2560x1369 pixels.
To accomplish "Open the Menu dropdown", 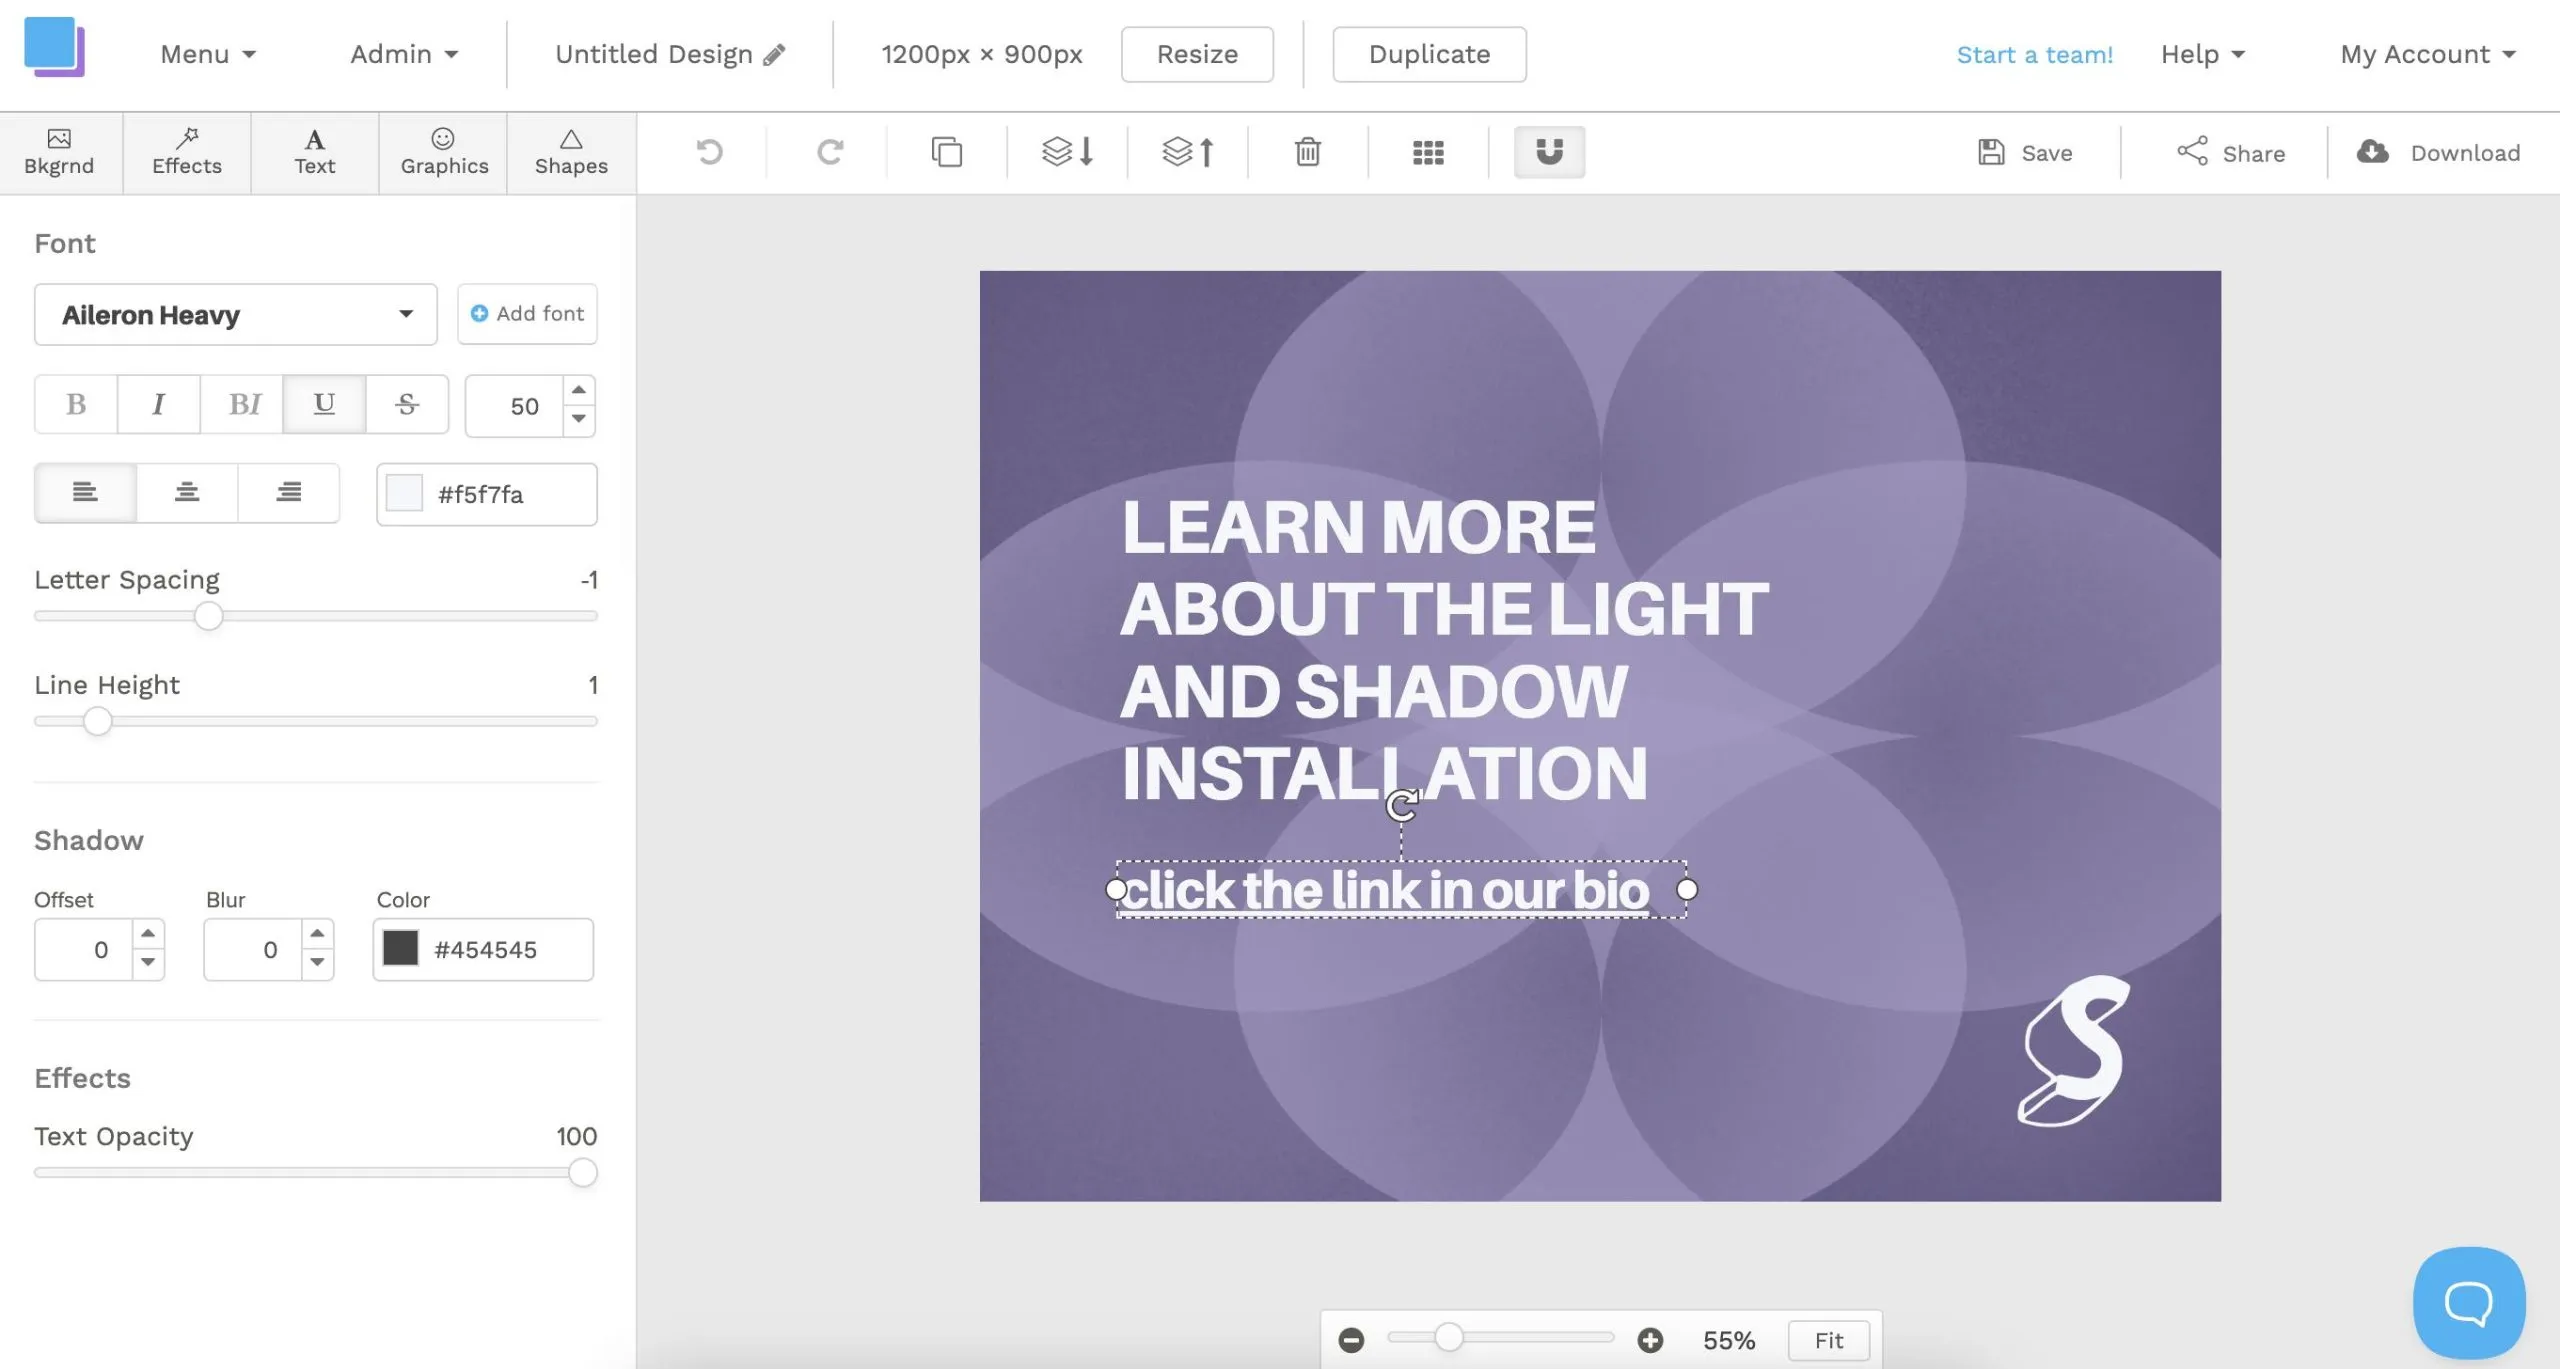I will [208, 54].
